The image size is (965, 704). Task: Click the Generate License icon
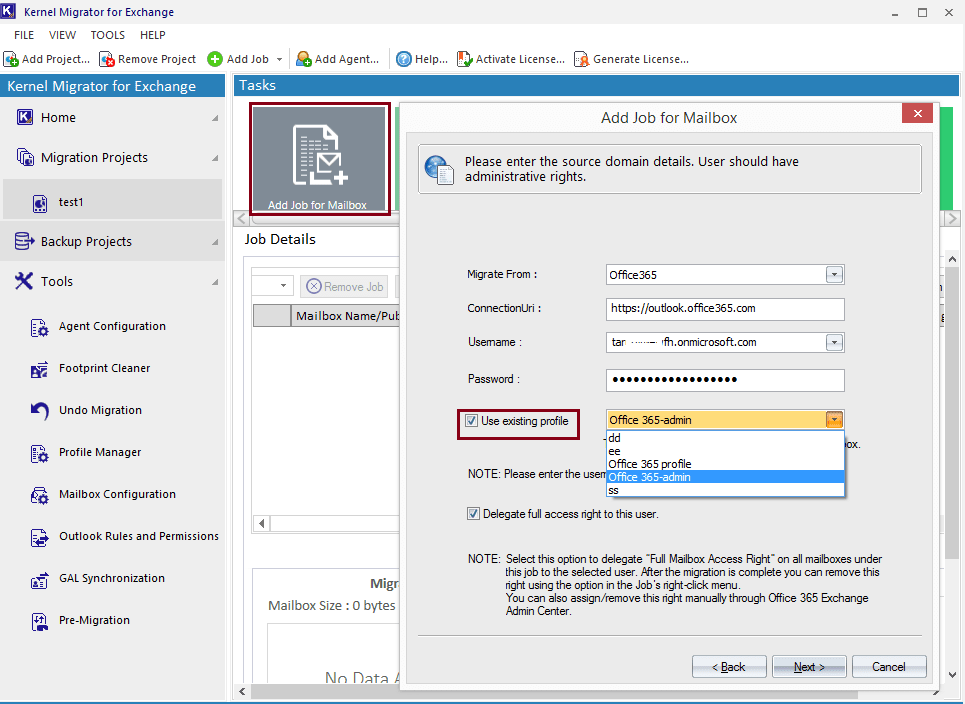(x=582, y=59)
